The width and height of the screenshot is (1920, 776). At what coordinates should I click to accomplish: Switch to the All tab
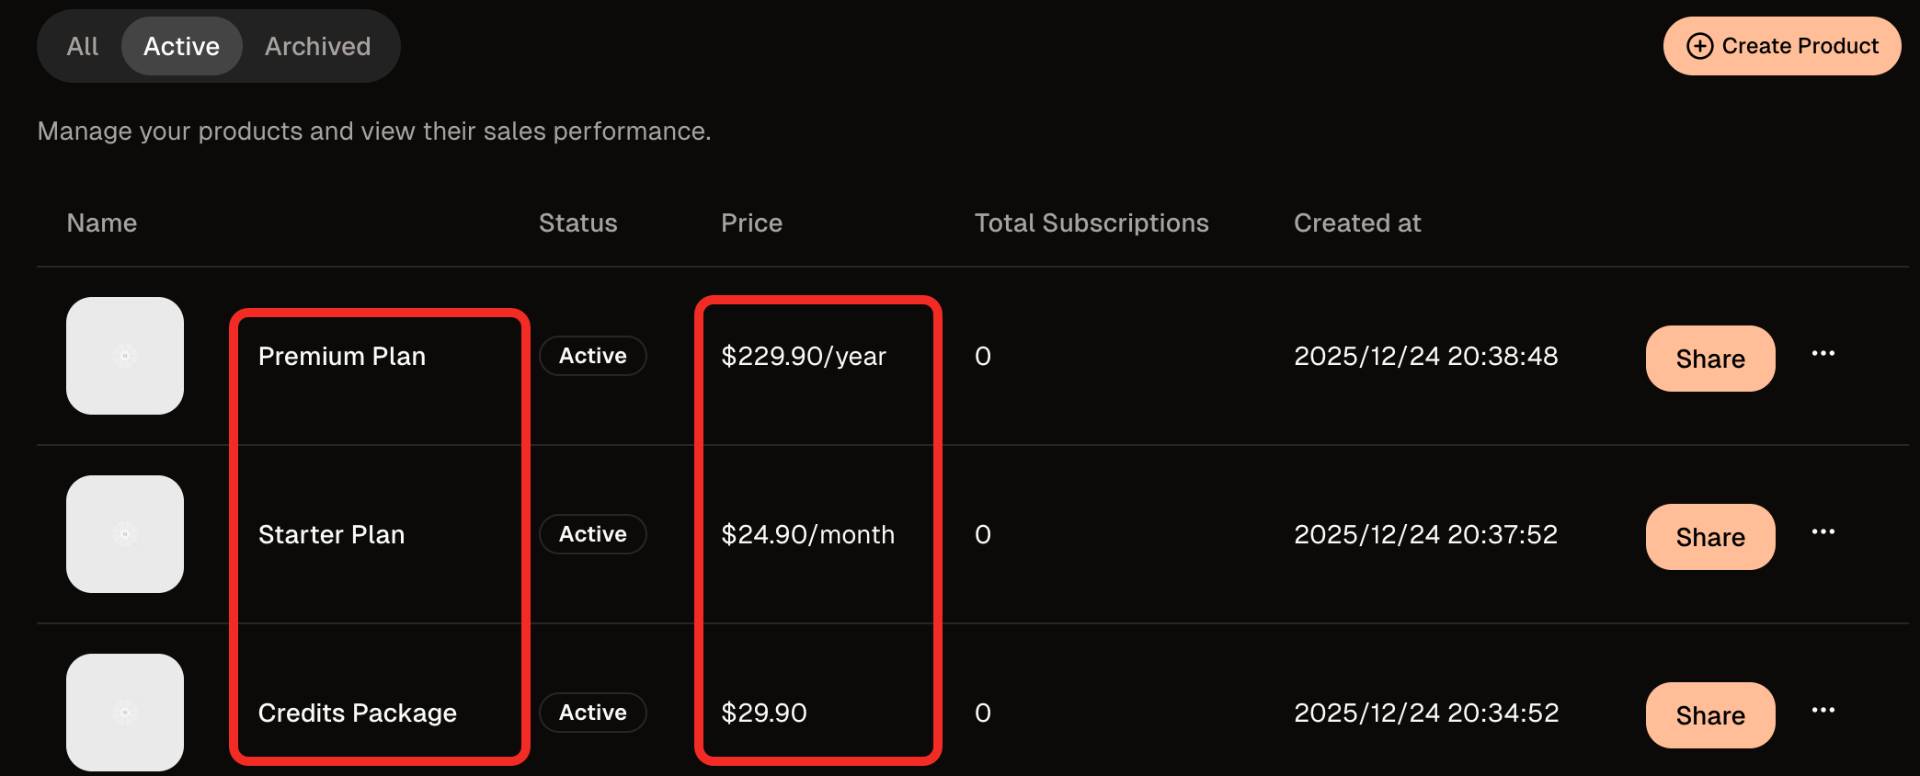tap(82, 46)
